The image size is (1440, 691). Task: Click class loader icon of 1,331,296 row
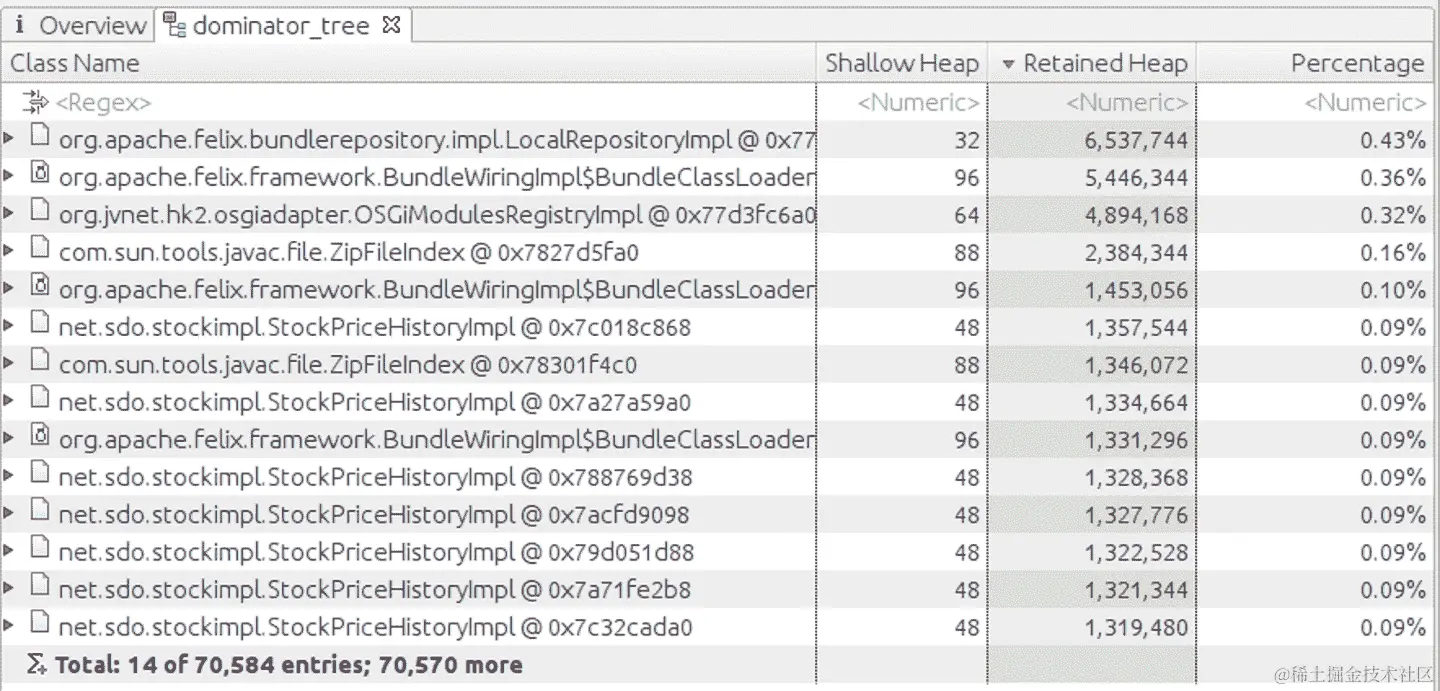[x=40, y=436]
